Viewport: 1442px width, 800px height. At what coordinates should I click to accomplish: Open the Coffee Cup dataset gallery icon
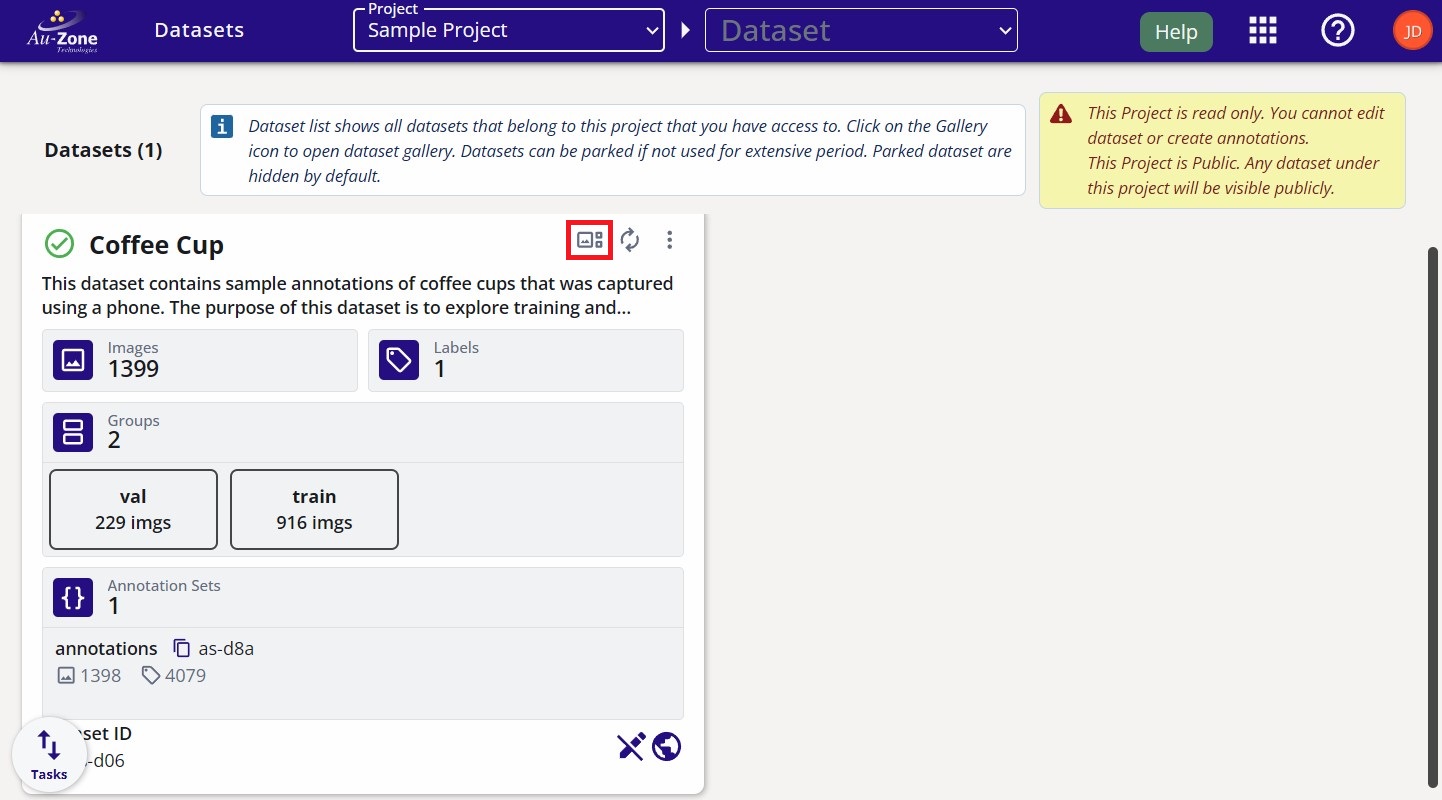pyautogui.click(x=589, y=240)
